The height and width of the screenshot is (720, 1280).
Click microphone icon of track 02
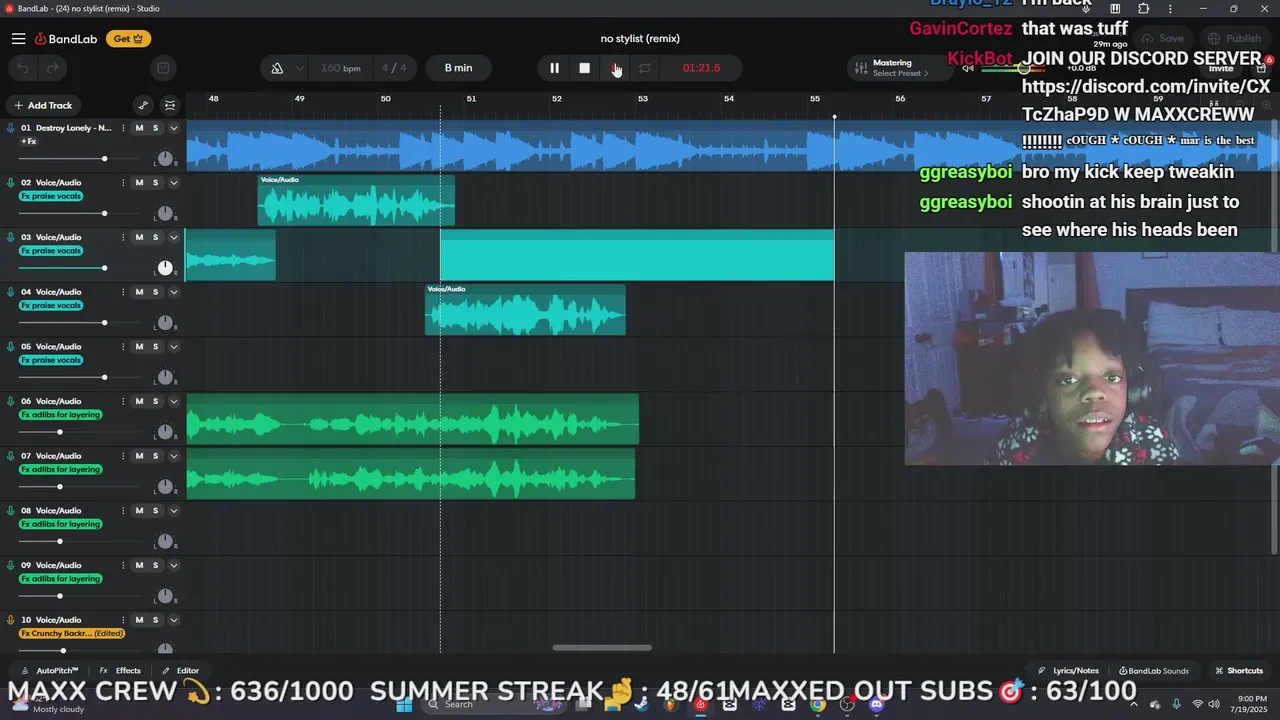tap(11, 183)
